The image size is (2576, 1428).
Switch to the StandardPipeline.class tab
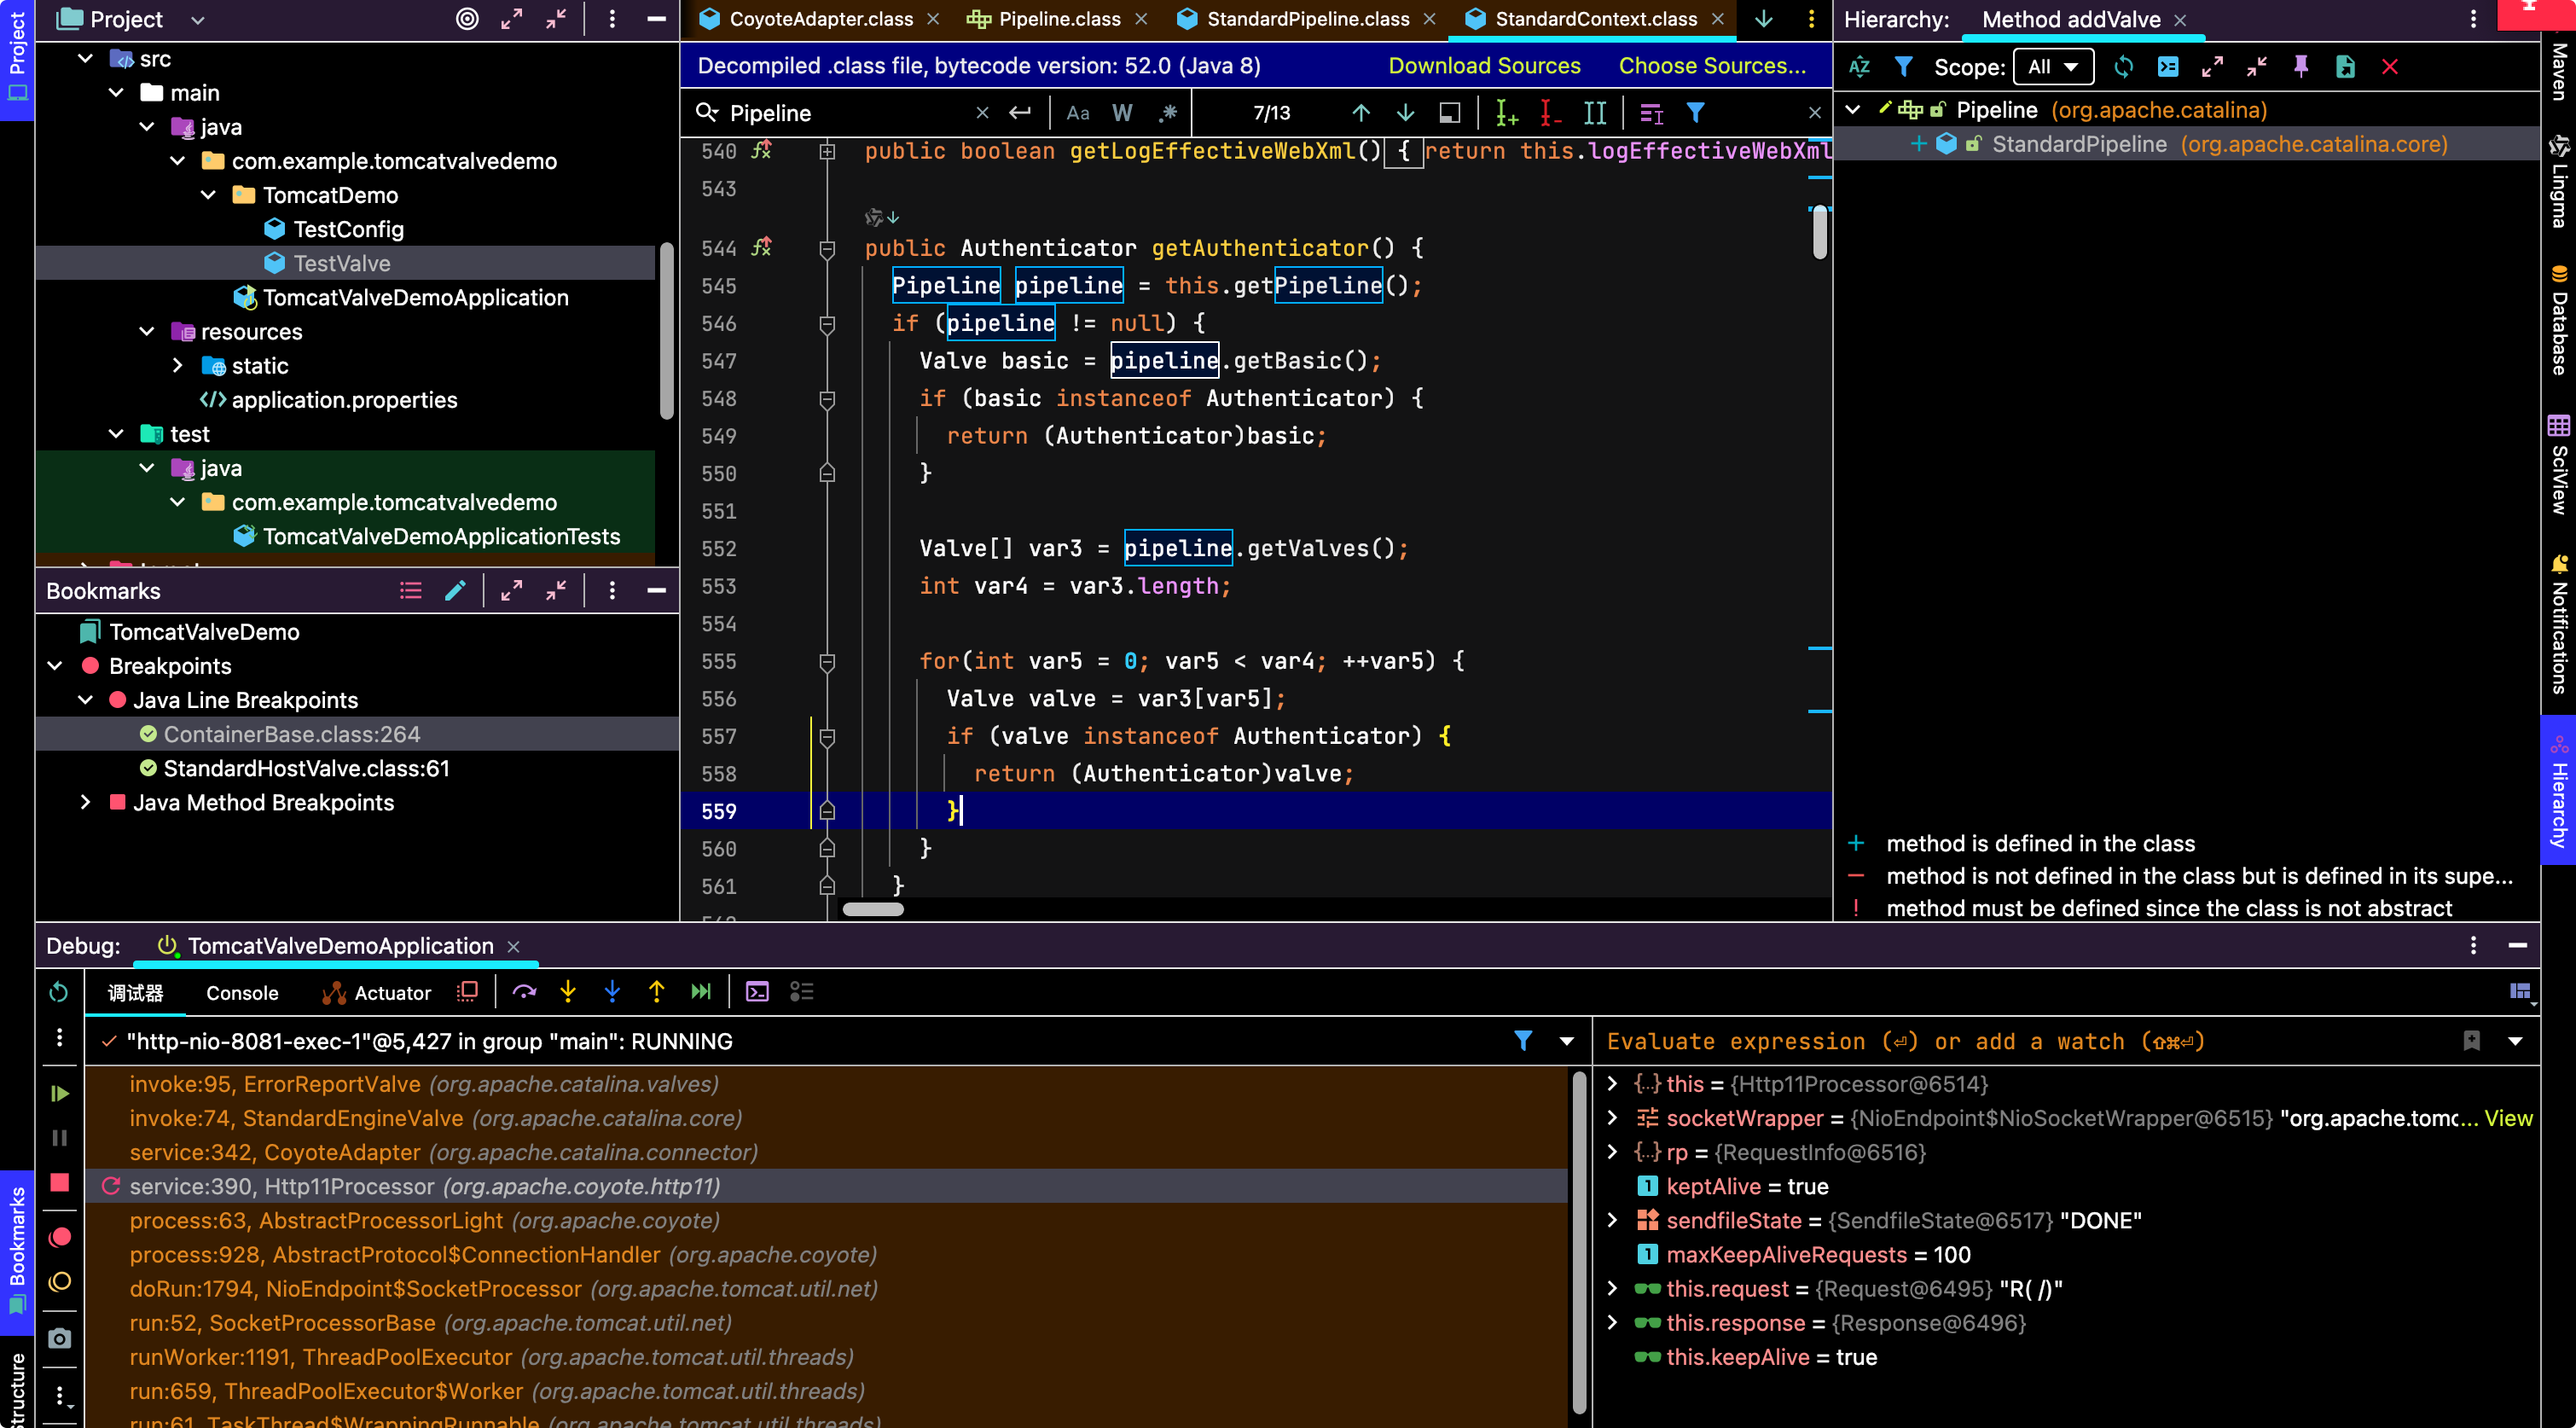coord(1308,19)
